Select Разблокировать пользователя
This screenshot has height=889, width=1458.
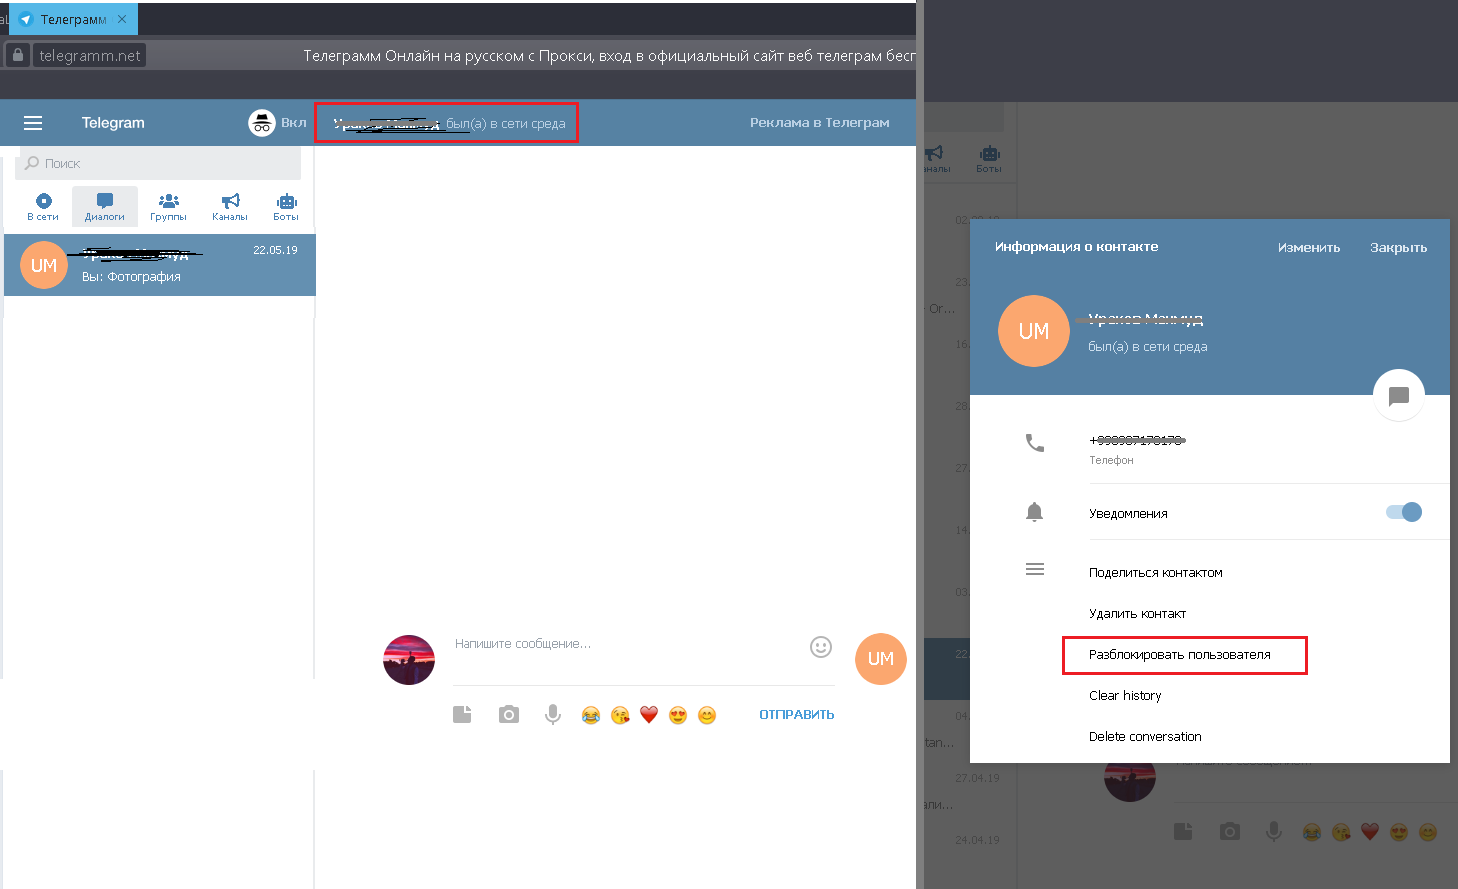point(1180,655)
